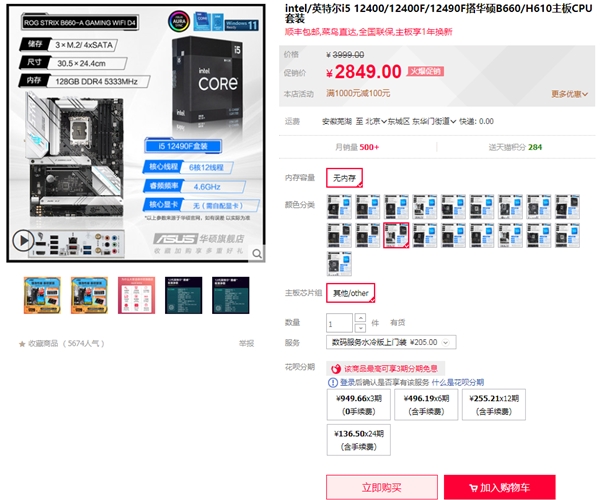Select the first product gallery thumbnail
600x500 pixels.
42,295
